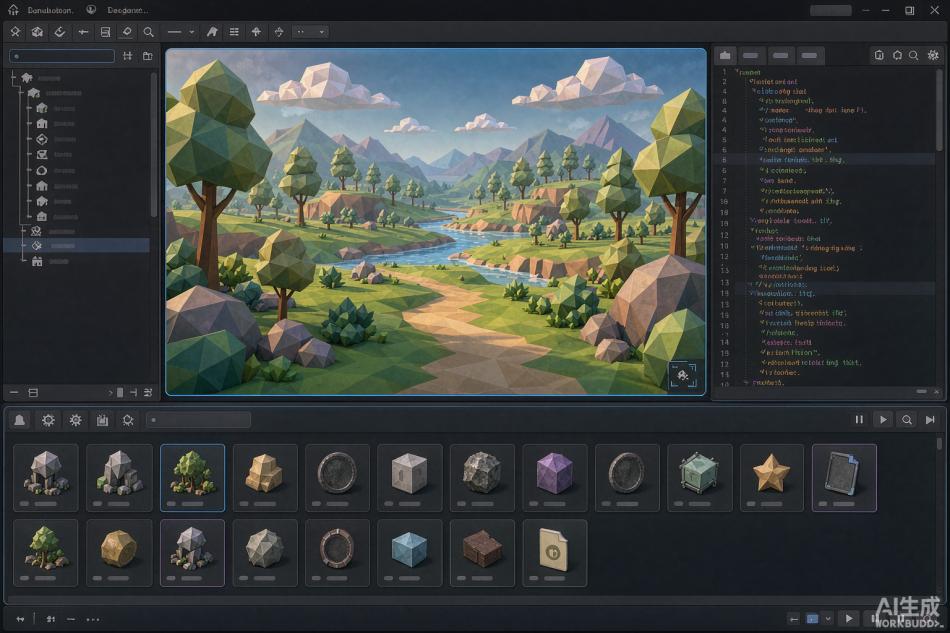Select the light blue cube asset
Screen dimensions: 950x633
click(409, 552)
